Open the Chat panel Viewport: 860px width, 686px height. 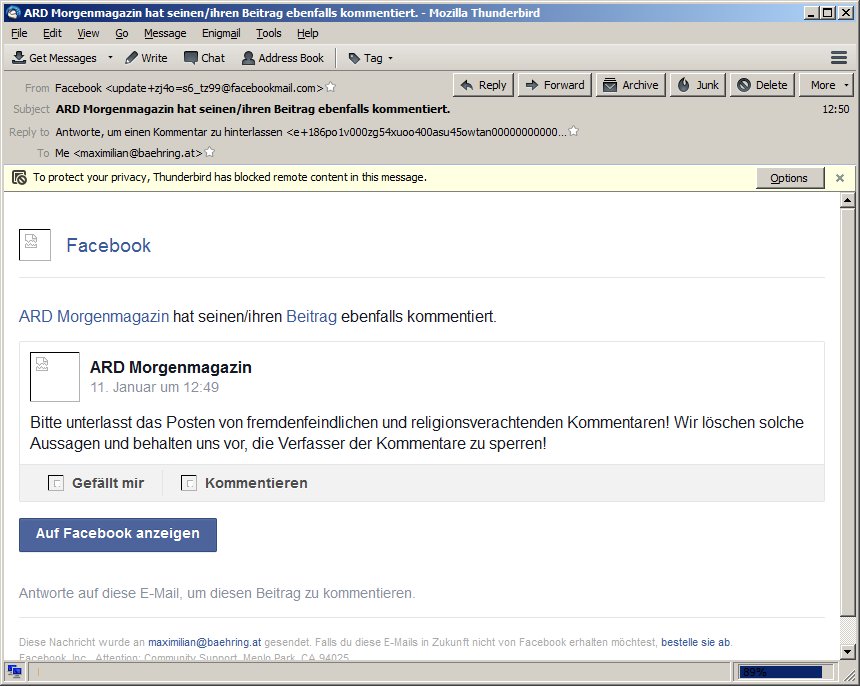tap(204, 58)
